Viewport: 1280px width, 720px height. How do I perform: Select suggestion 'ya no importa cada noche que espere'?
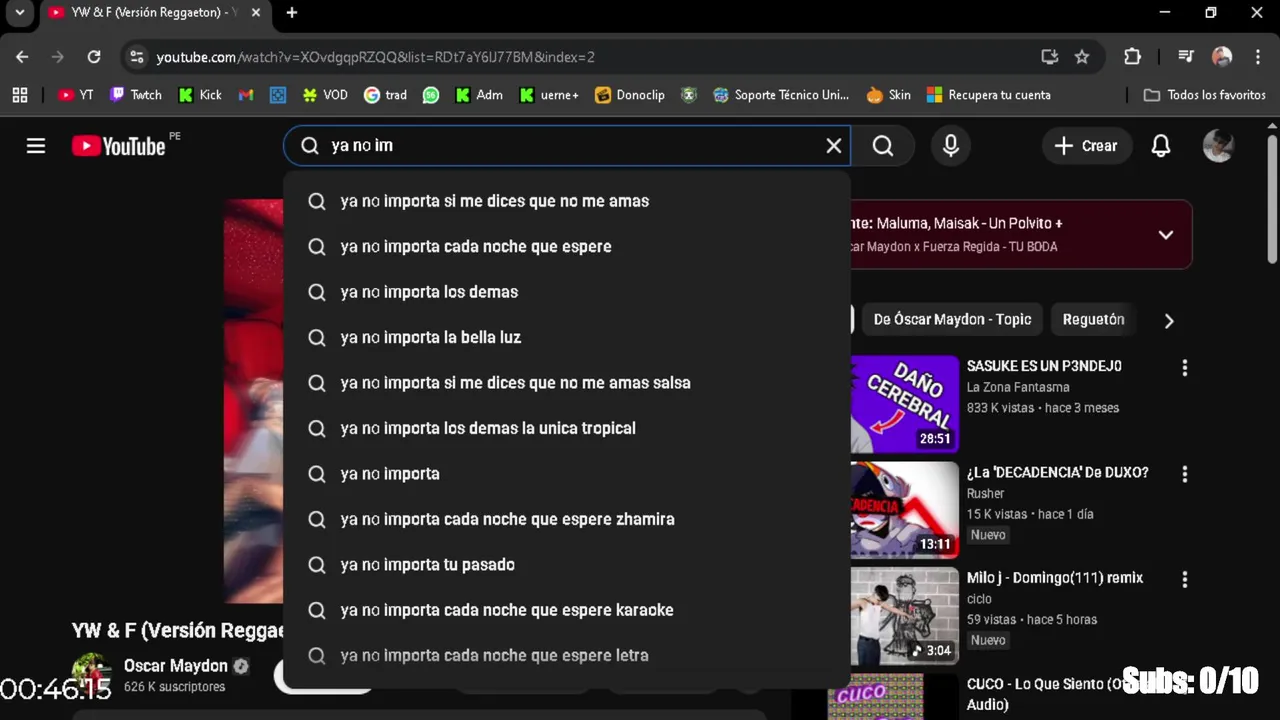[x=567, y=247]
